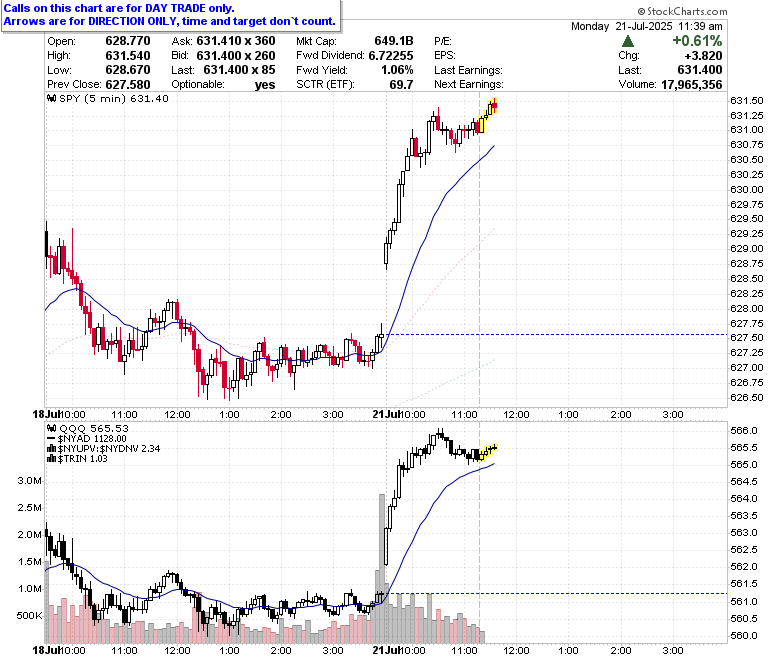Click the bar icon next to $TRIN
Screen dimensions: 780x659
click(51, 459)
